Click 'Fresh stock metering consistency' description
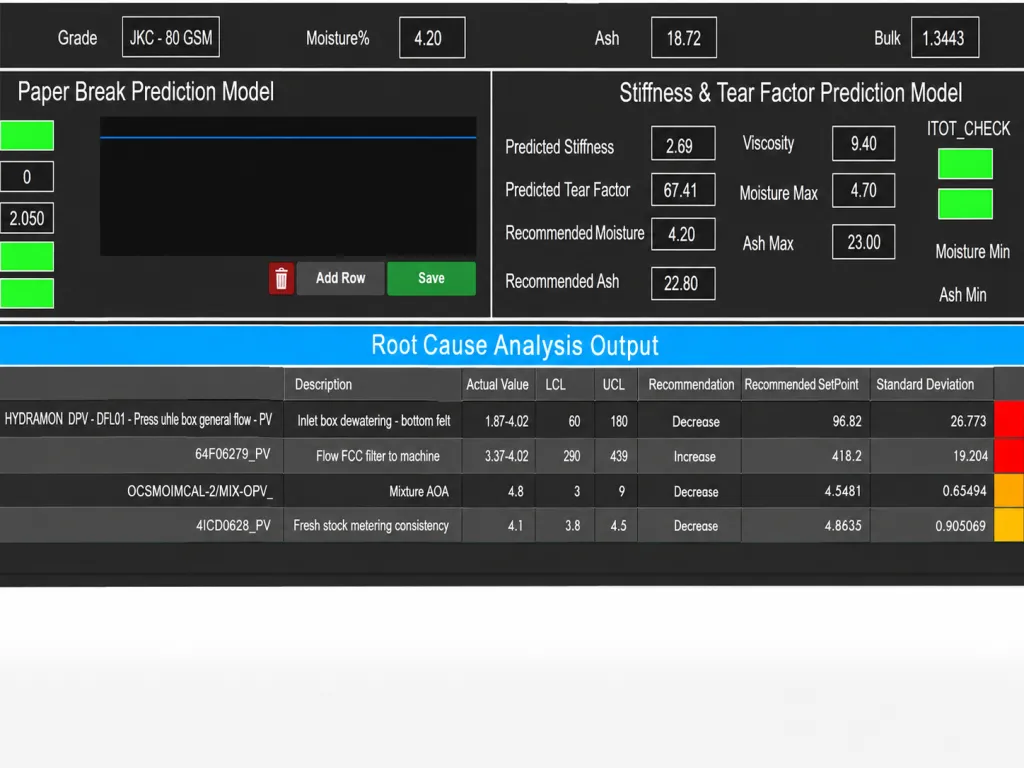This screenshot has height=768, width=1024. coord(371,526)
